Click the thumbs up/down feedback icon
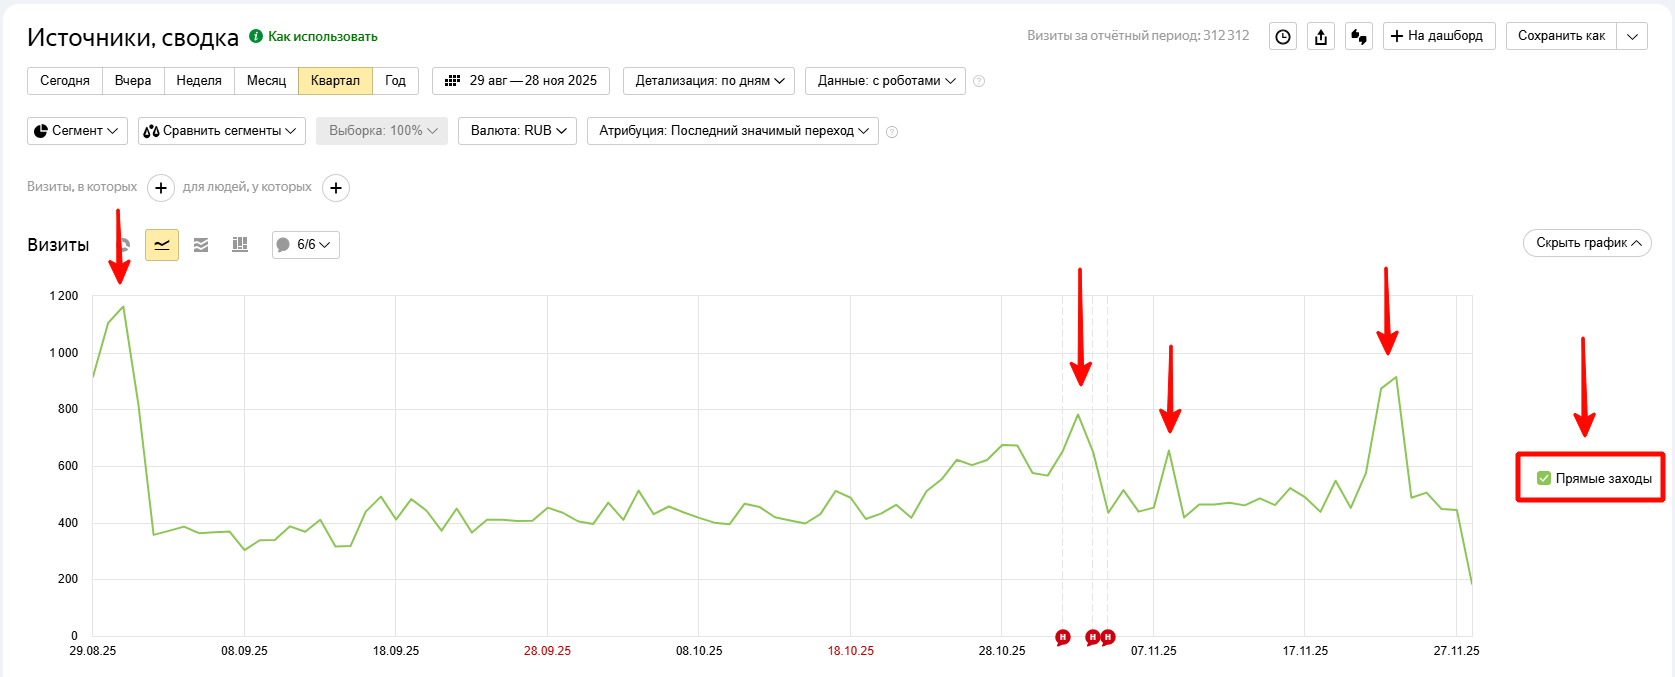The height and width of the screenshot is (677, 1675). (1358, 37)
